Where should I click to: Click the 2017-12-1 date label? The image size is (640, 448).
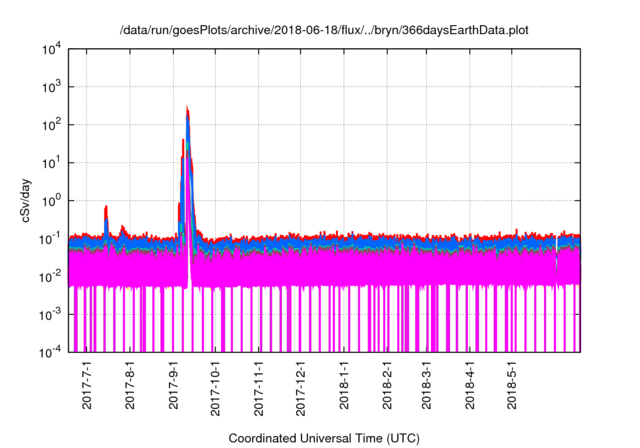tap(300, 388)
